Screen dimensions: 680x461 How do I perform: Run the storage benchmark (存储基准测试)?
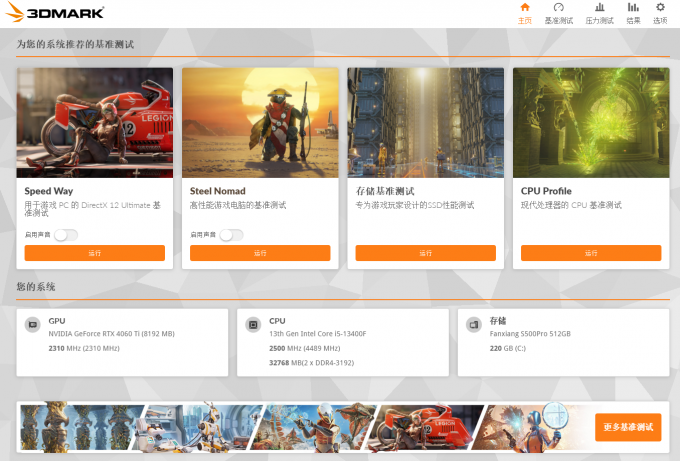tap(425, 253)
